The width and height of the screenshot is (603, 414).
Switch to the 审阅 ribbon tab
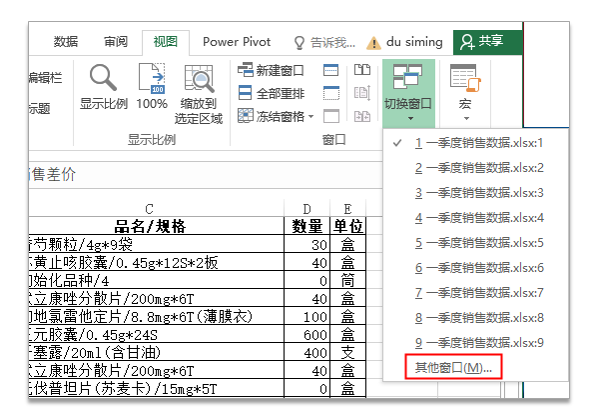point(116,42)
